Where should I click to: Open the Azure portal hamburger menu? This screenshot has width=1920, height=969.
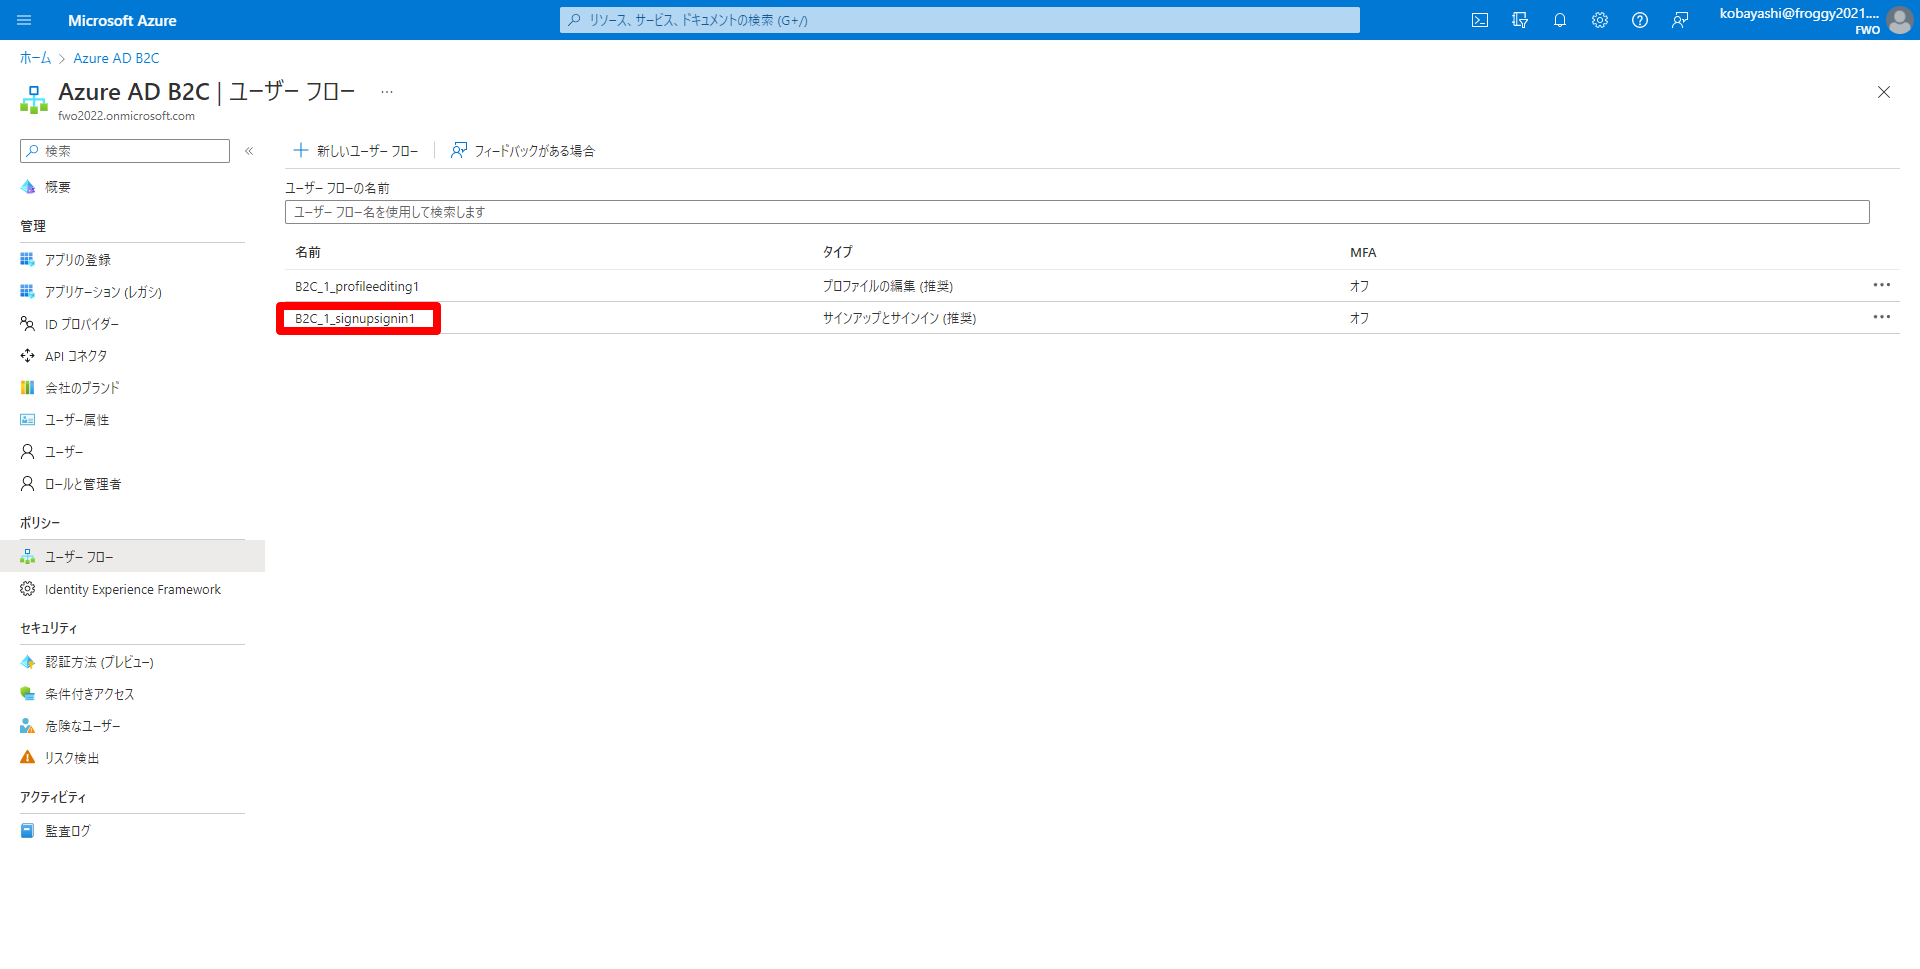[x=24, y=20]
